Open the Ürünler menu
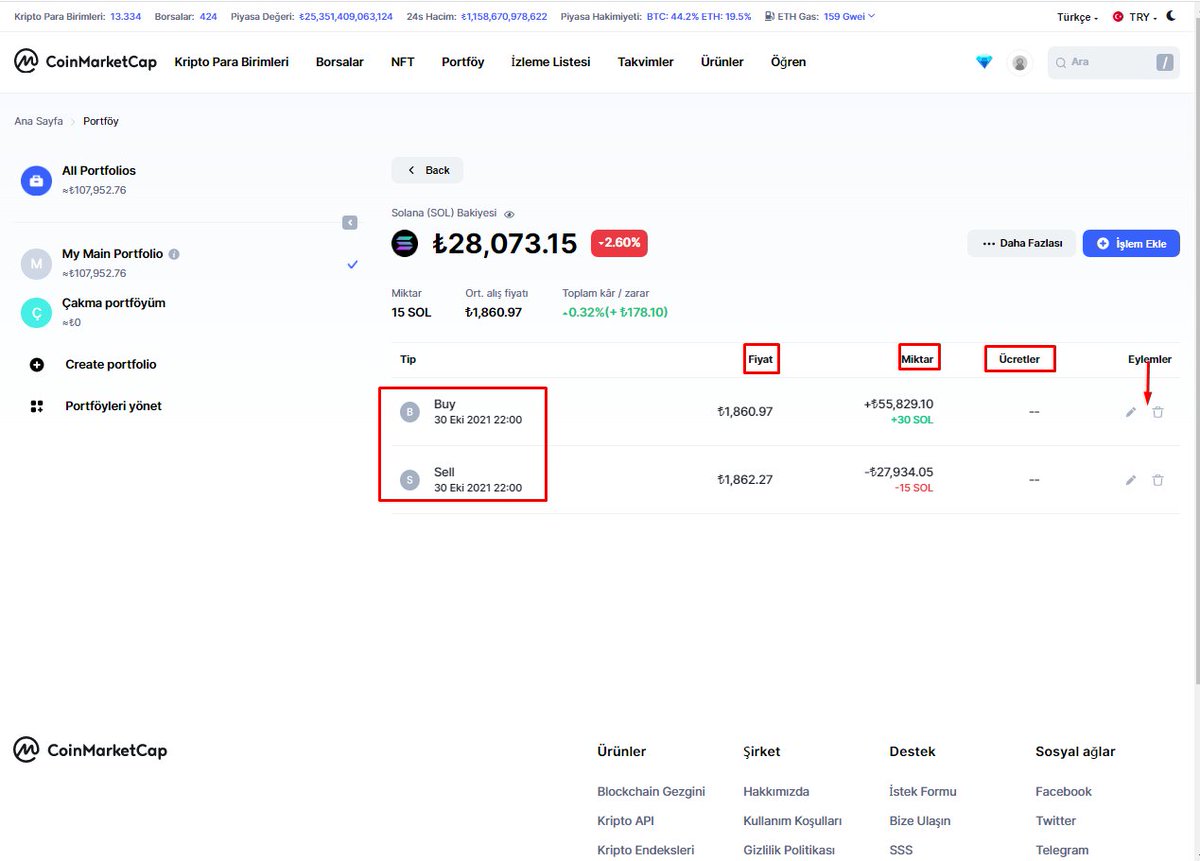 tap(722, 62)
